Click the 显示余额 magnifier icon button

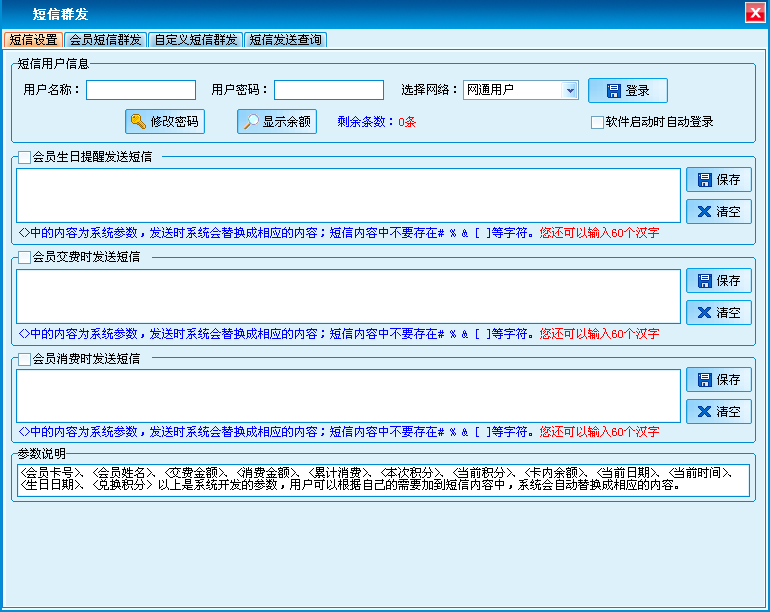click(x=277, y=122)
